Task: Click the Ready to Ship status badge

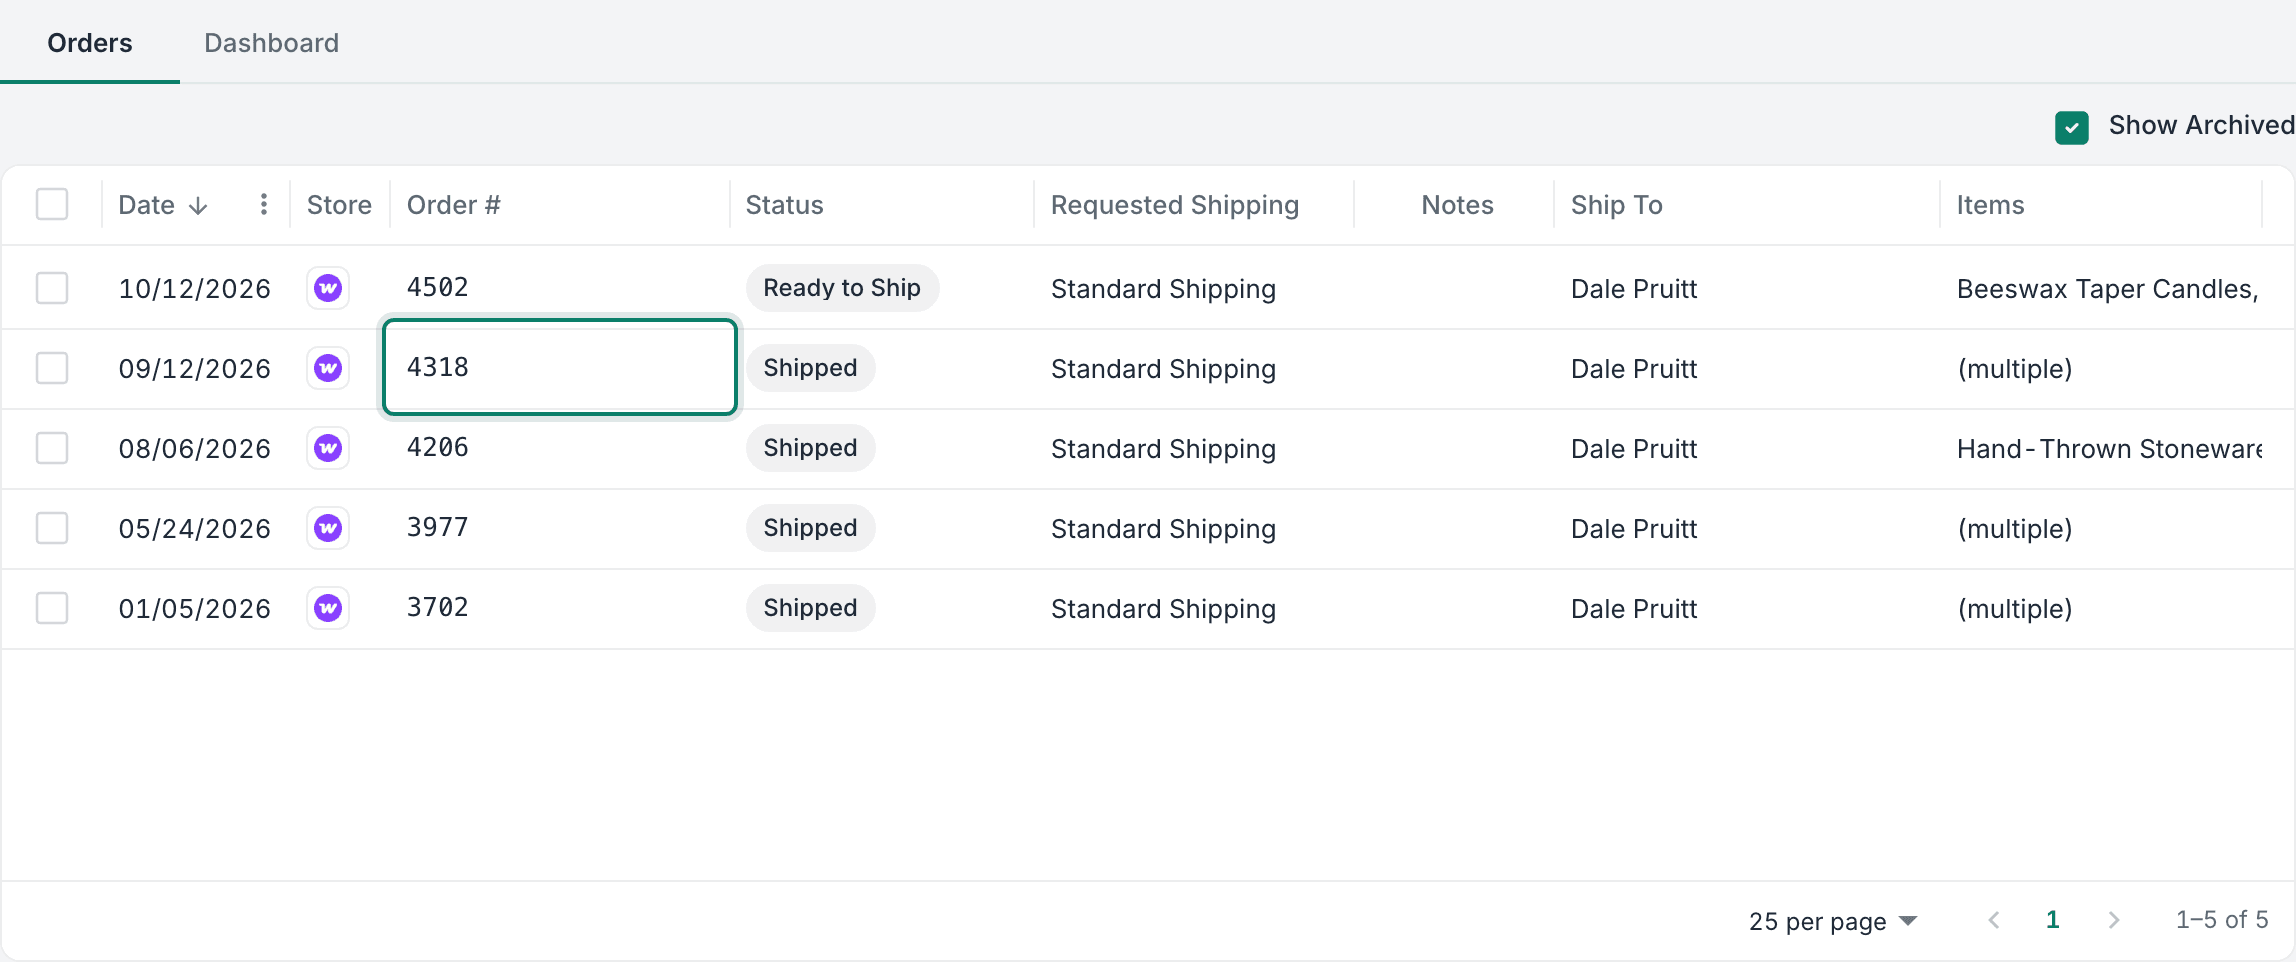Action: pyautogui.click(x=842, y=288)
